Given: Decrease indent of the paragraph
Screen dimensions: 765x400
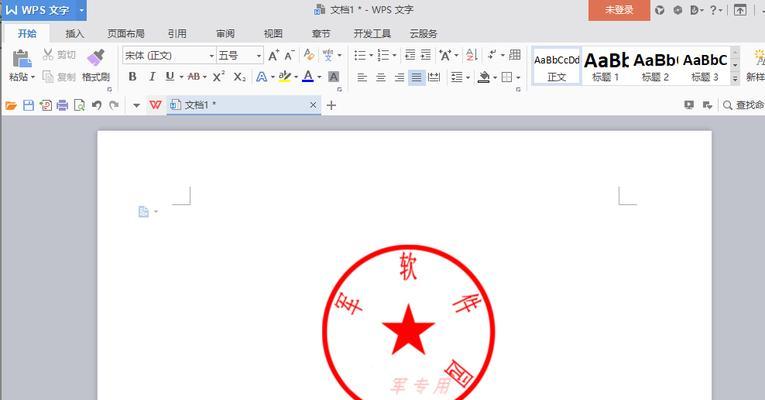Looking at the screenshot, I should (410, 55).
